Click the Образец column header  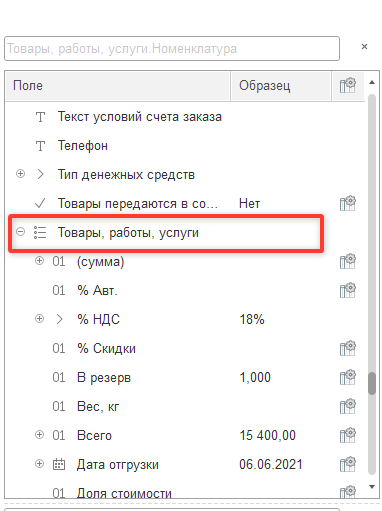(x=281, y=86)
